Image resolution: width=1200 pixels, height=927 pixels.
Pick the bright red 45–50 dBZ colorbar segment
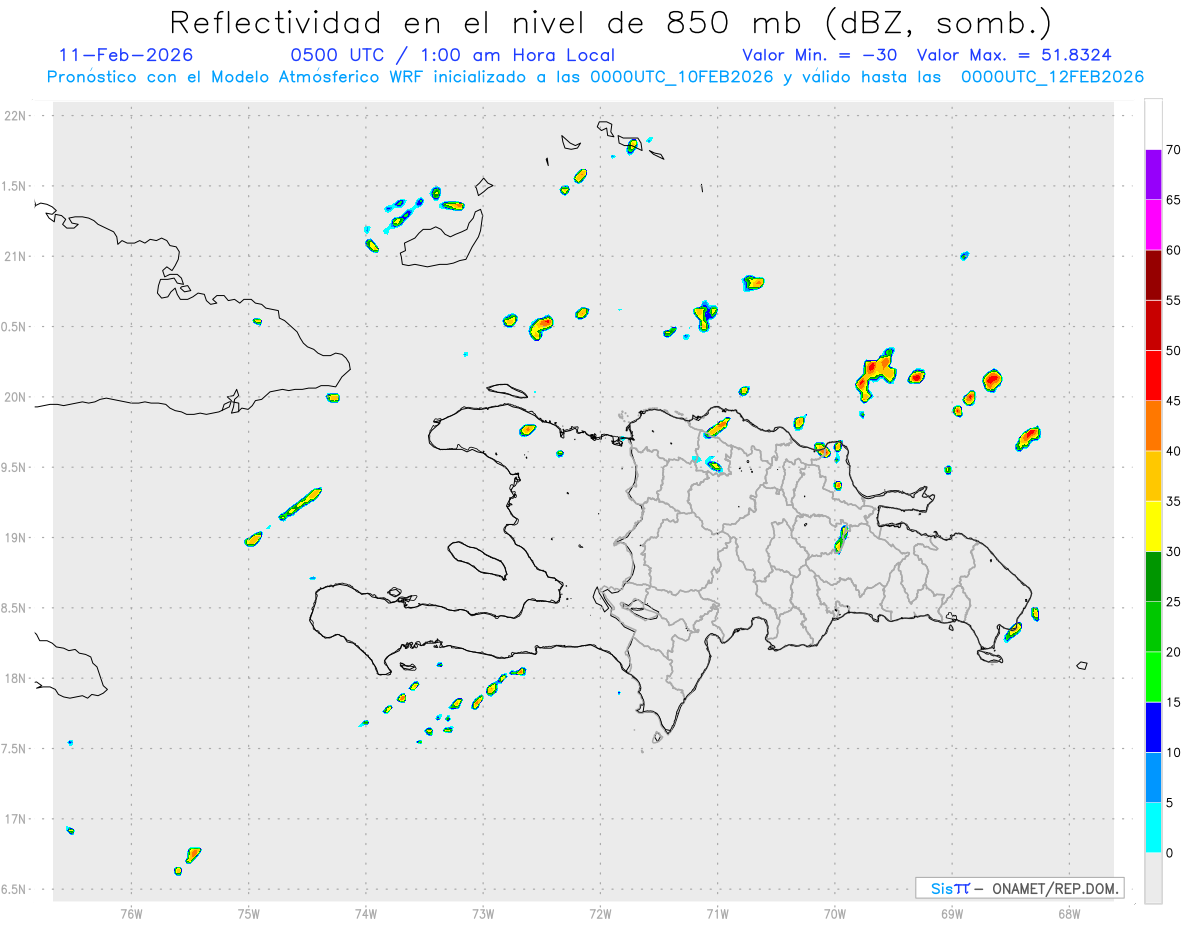point(1153,375)
